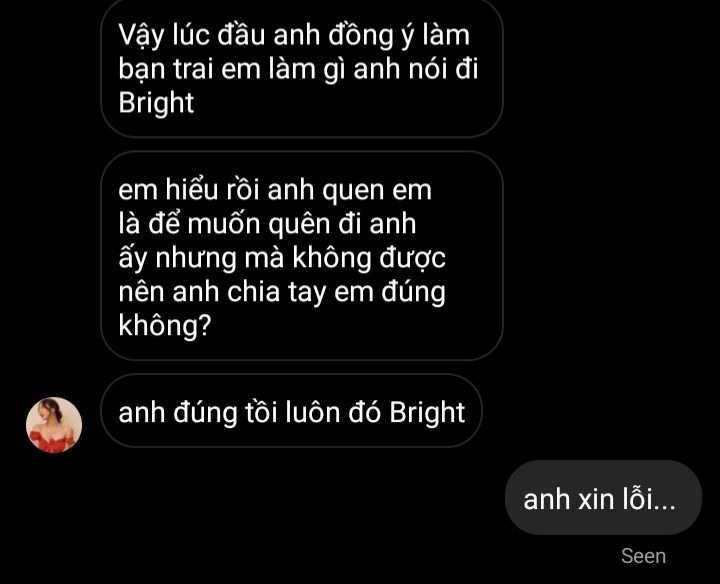Click the line 'em hiểu rồi anh quen em'
This screenshot has height=584, width=720.
[x=275, y=190]
